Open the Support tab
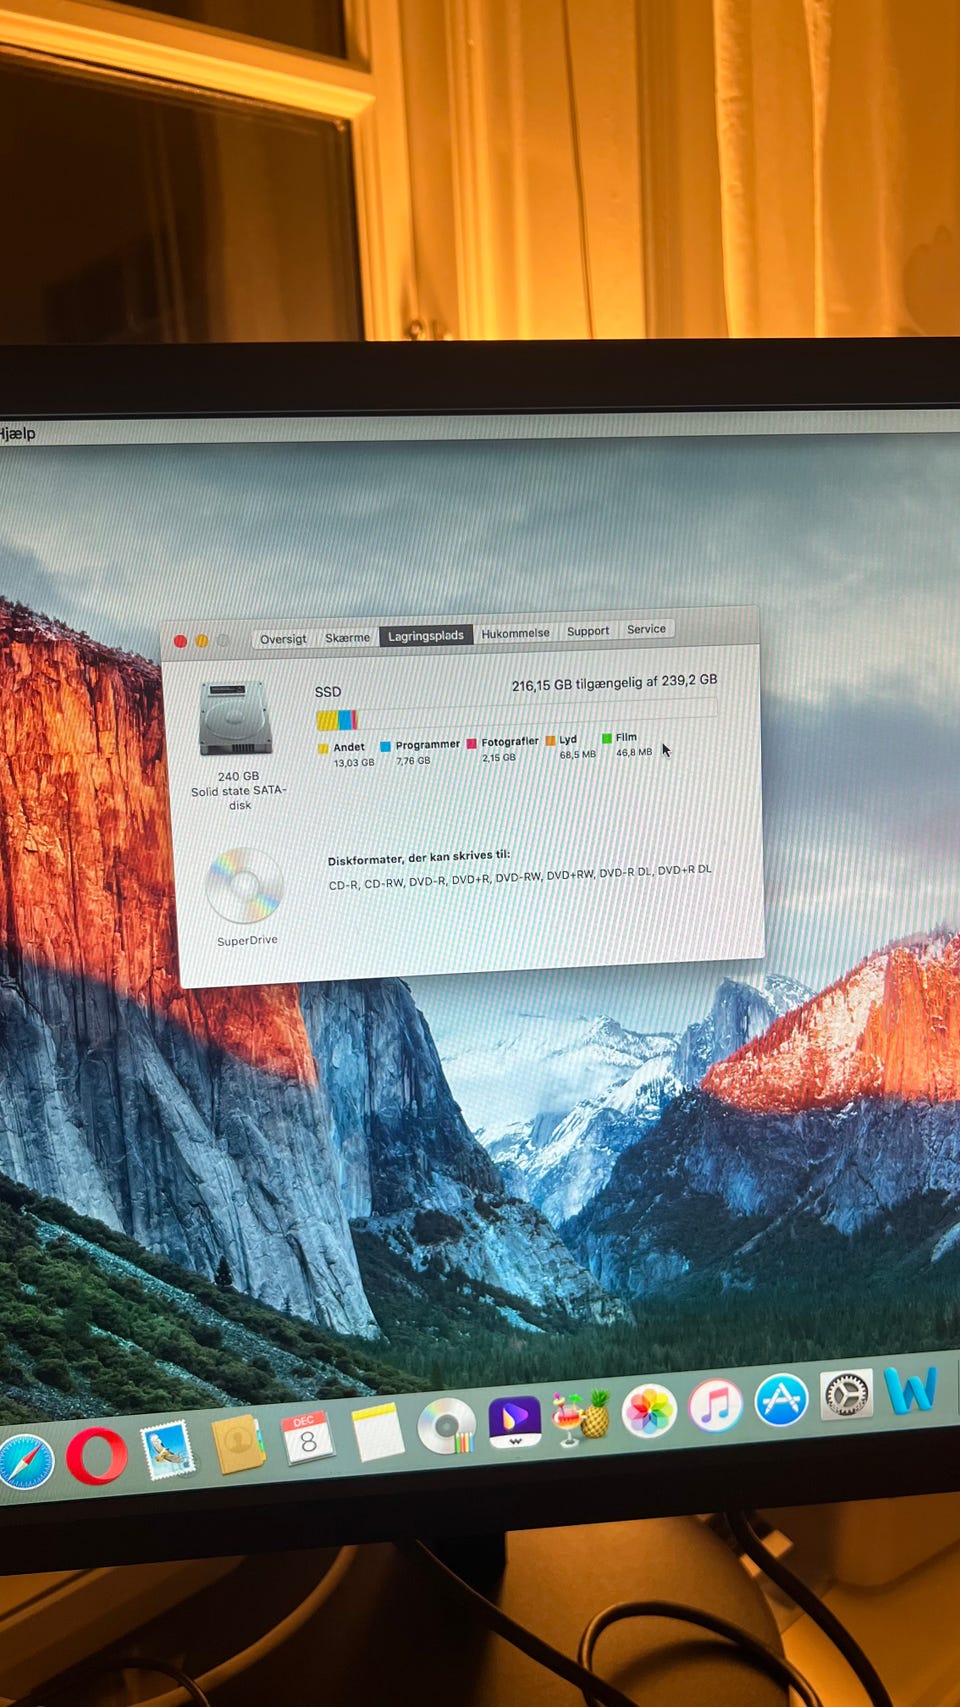Screen dimensions: 960x1707 coord(588,631)
